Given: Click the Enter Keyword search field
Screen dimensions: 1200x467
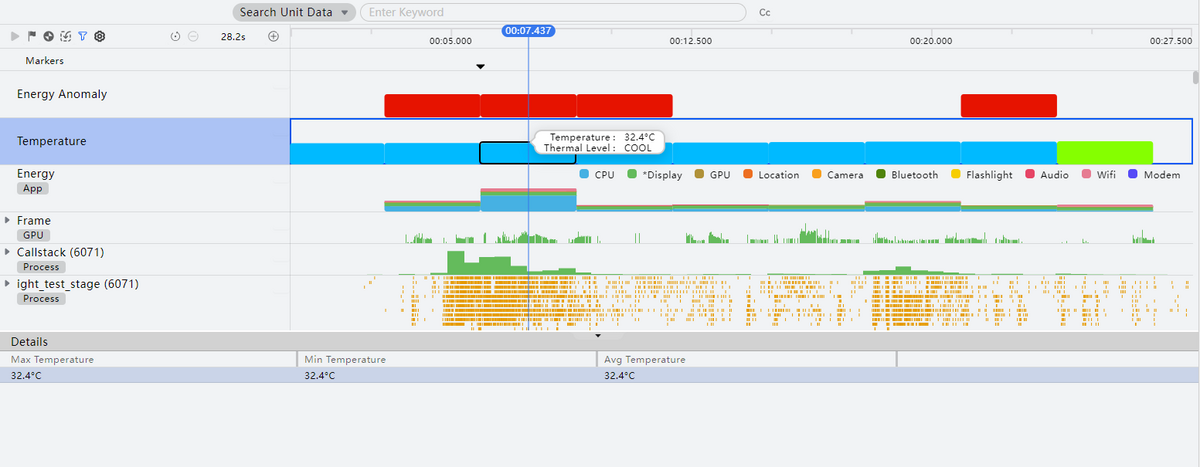Looking at the screenshot, I should [553, 13].
